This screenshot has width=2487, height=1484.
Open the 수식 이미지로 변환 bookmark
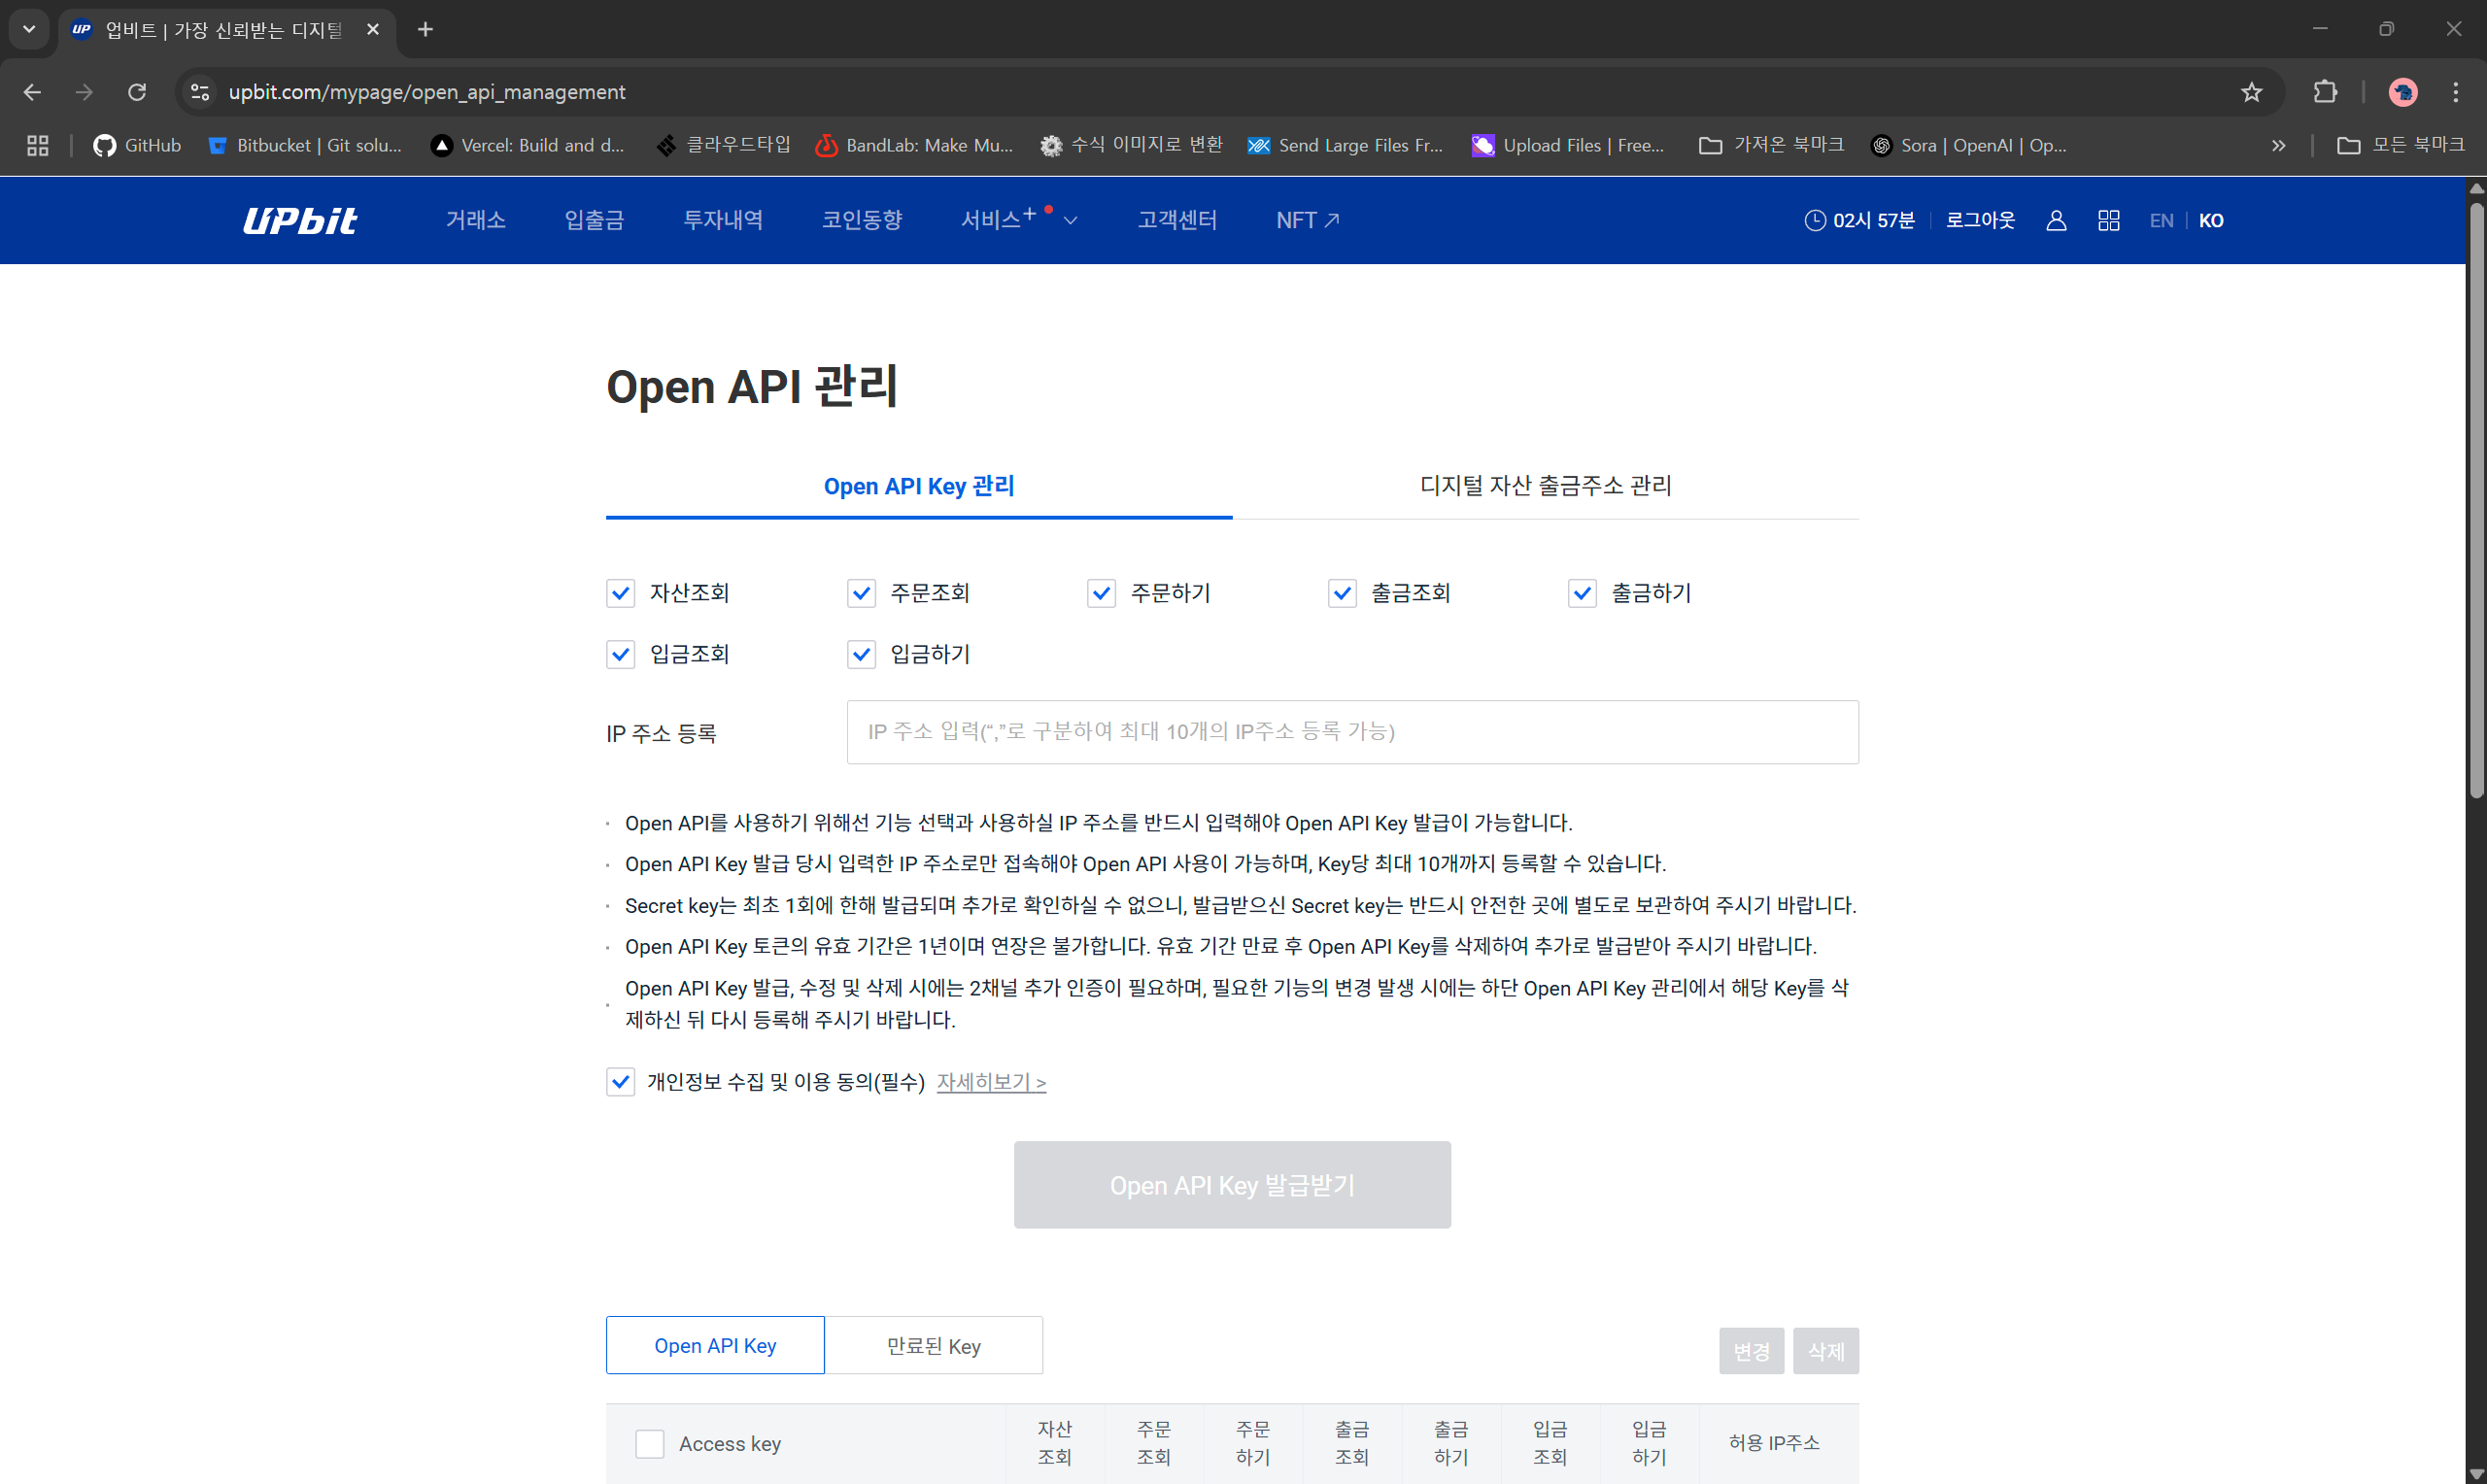tap(1131, 146)
